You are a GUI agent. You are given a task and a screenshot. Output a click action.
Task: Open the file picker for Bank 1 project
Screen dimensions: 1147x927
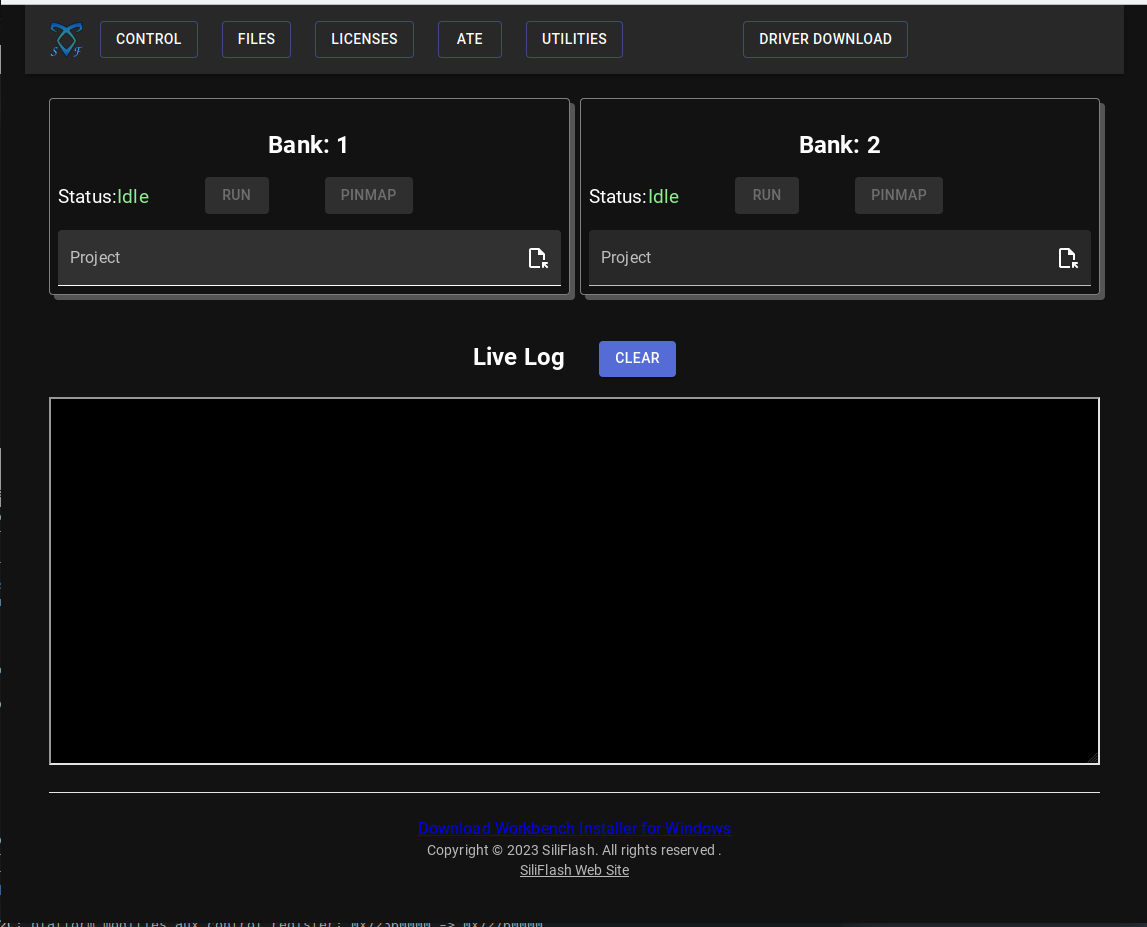(539, 257)
